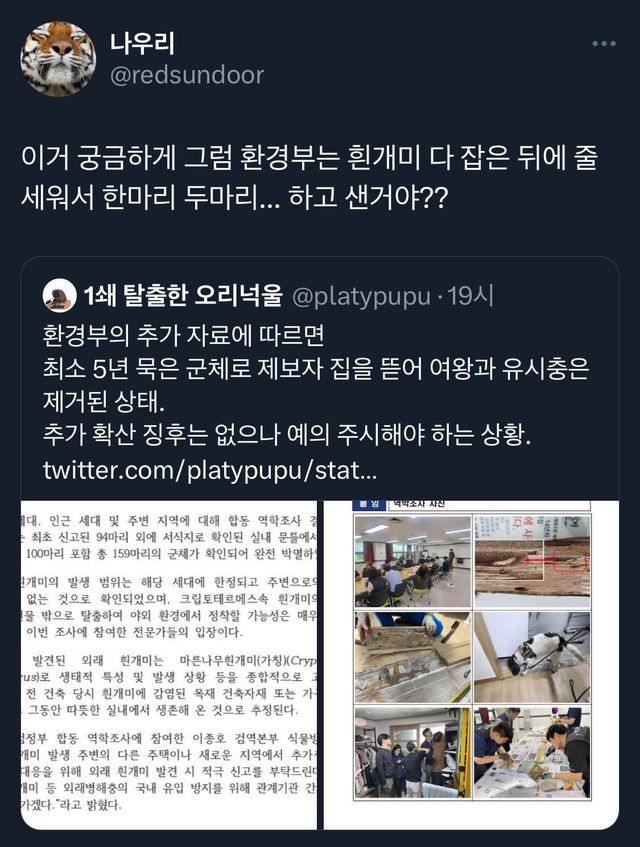Click the meeting room photo in the grid
The width and height of the screenshot is (640, 847).
click(413, 562)
